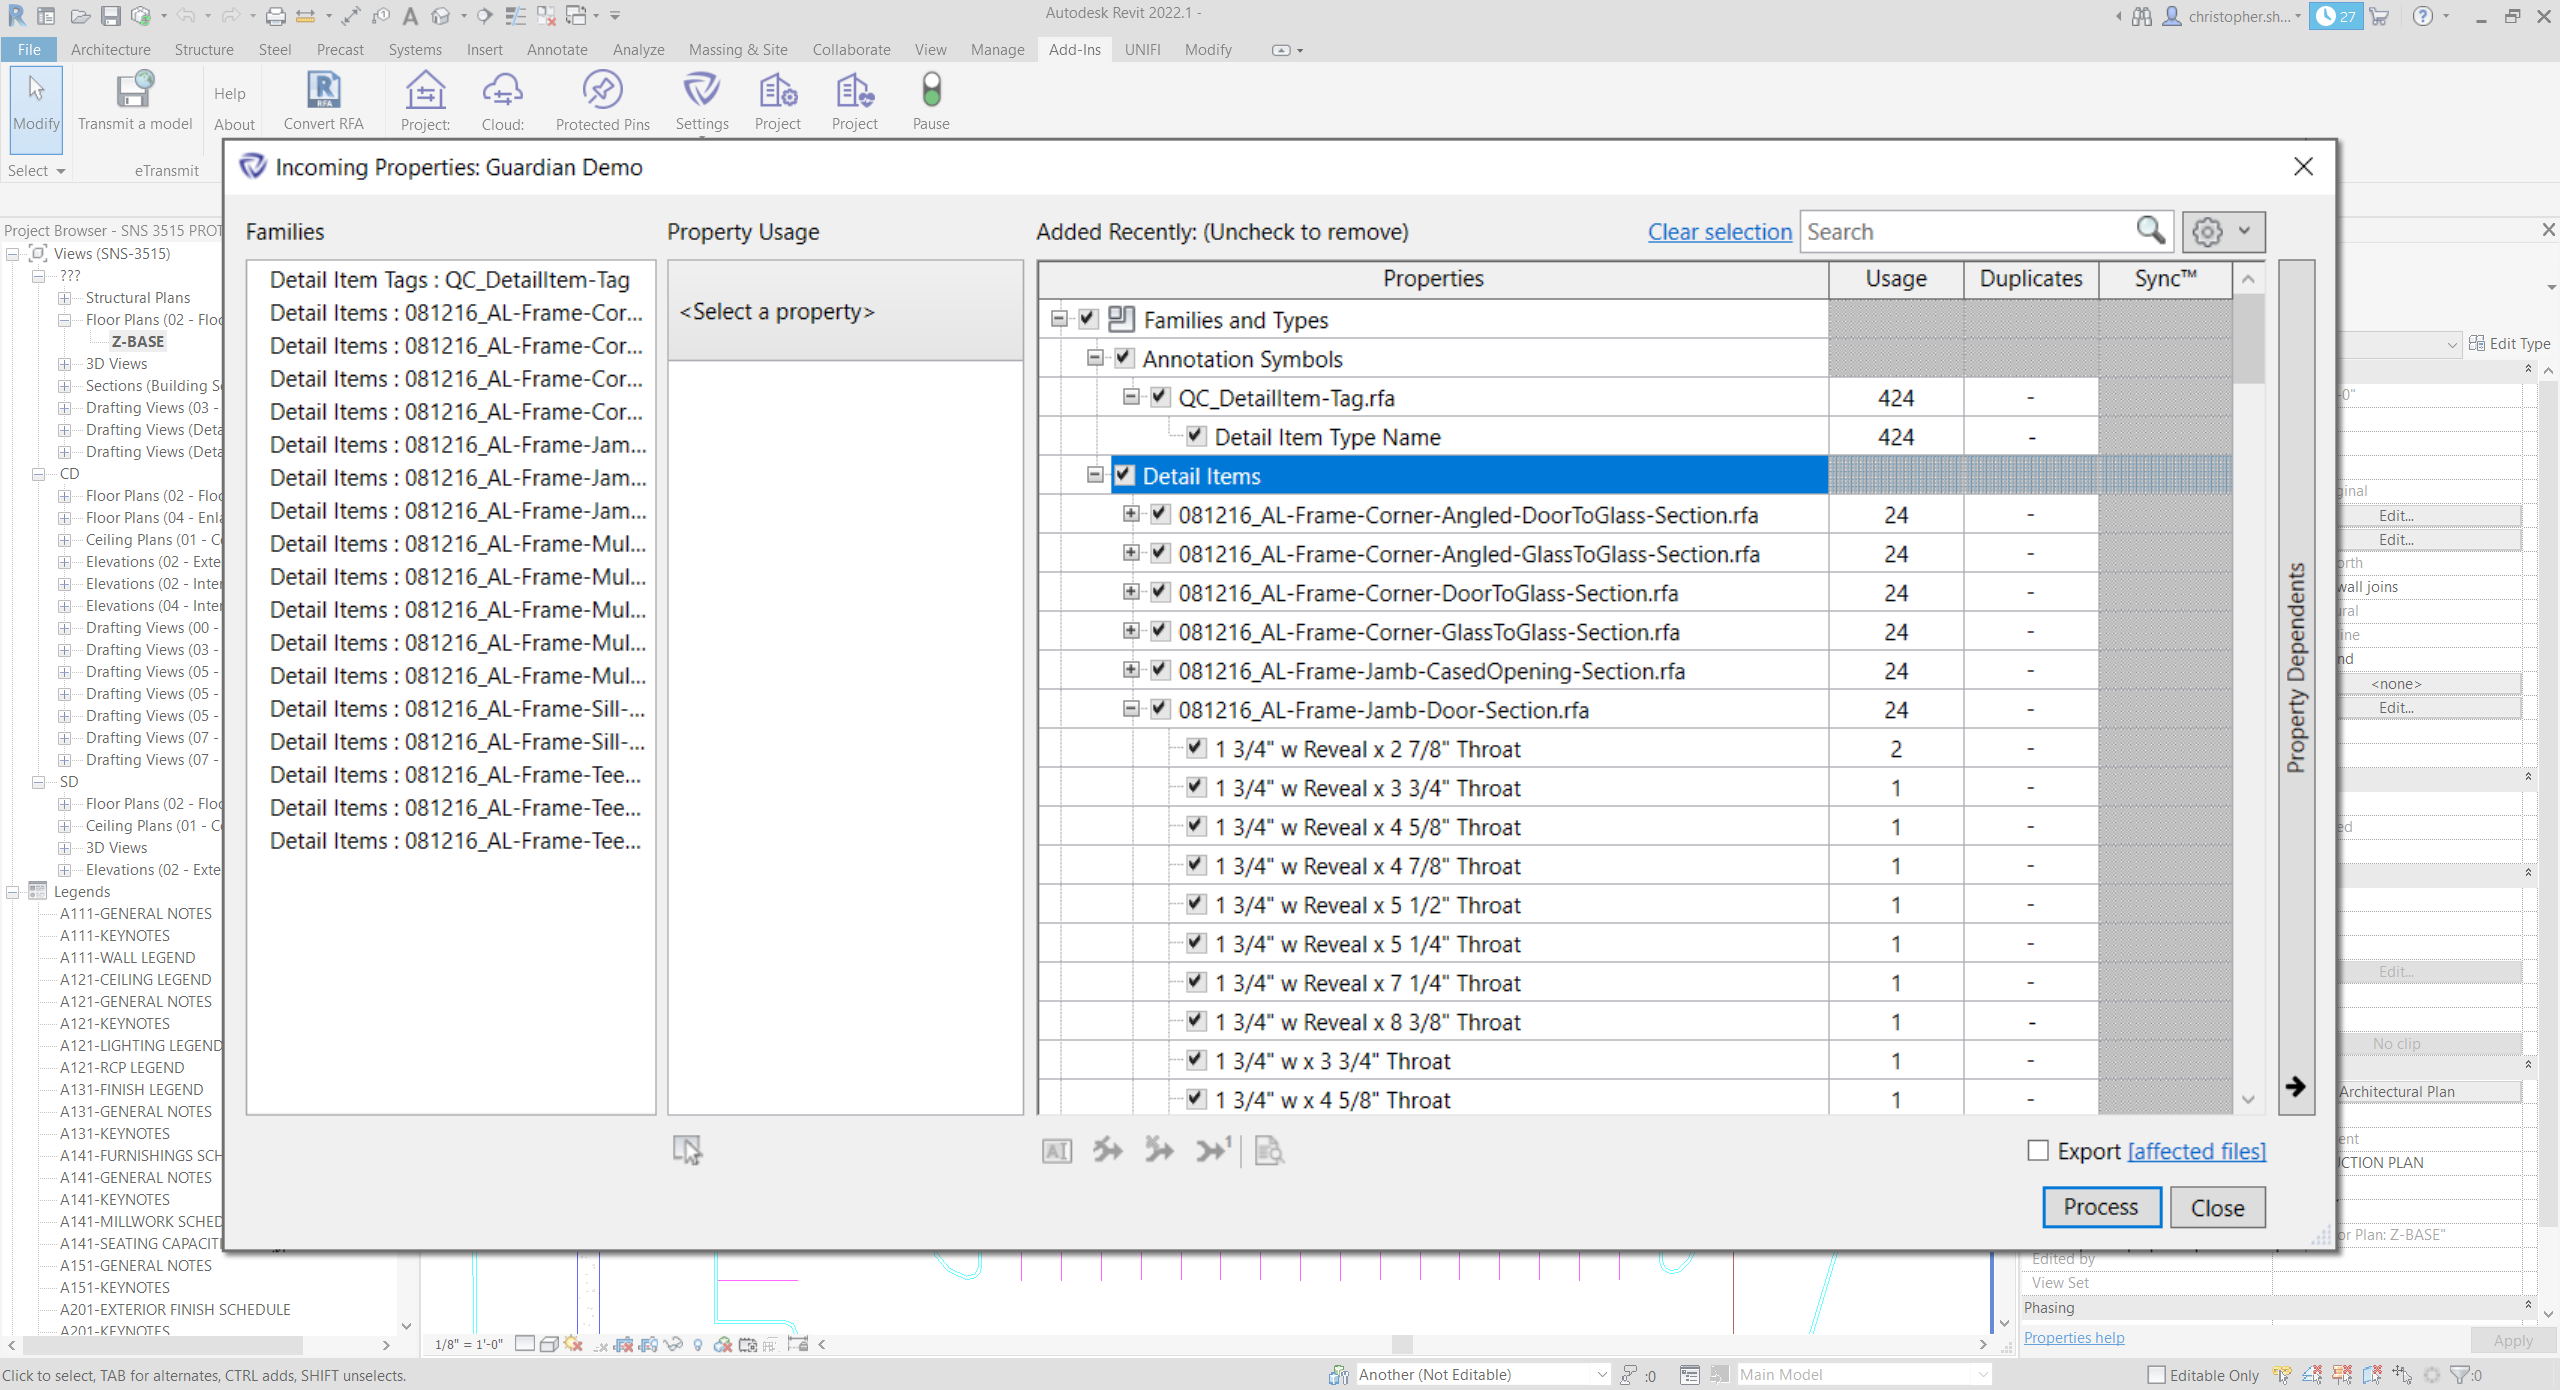Switch to the Collaborate ribbon tab
2560x1390 pixels.
(x=851, y=49)
